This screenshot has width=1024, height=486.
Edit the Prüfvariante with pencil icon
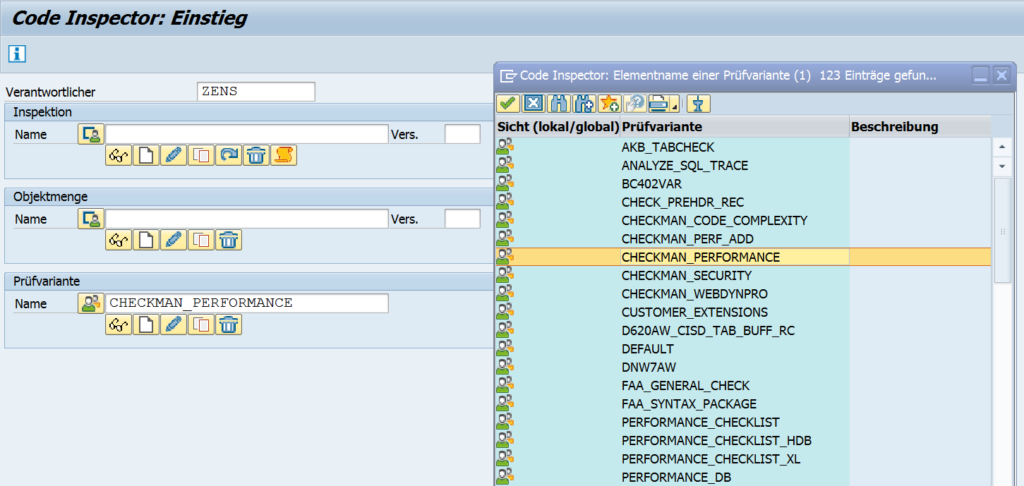174,324
